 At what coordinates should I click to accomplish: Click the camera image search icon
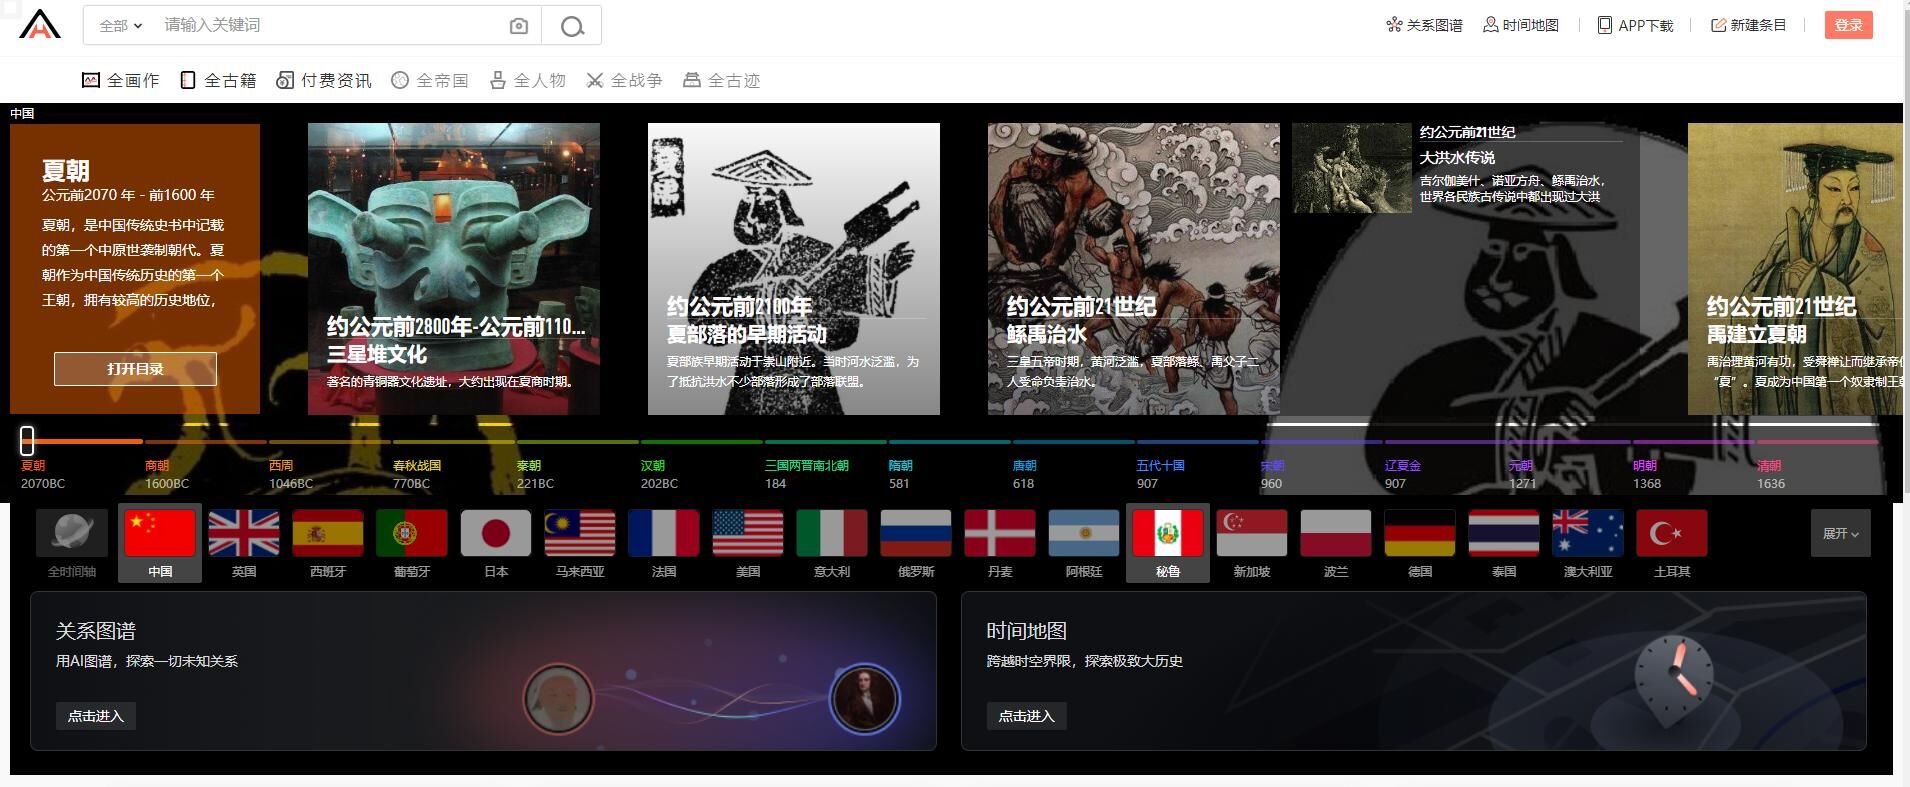518,26
